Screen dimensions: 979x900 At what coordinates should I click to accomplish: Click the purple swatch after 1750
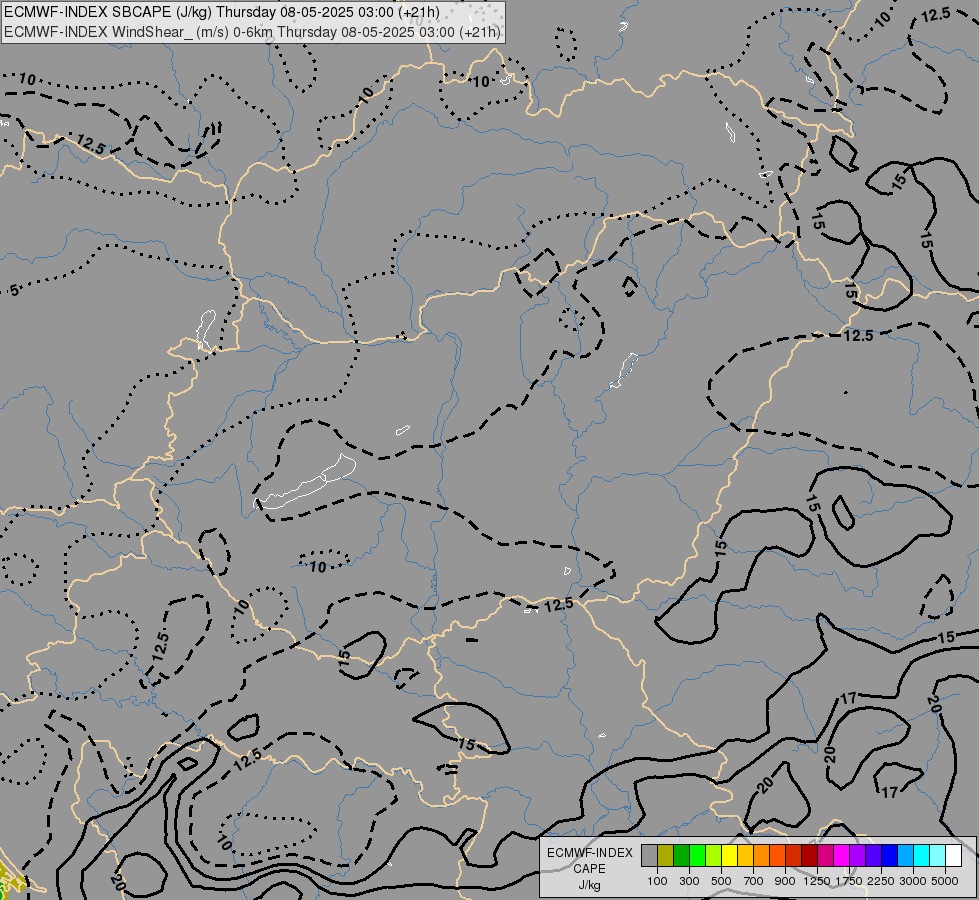pyautogui.click(x=858, y=856)
